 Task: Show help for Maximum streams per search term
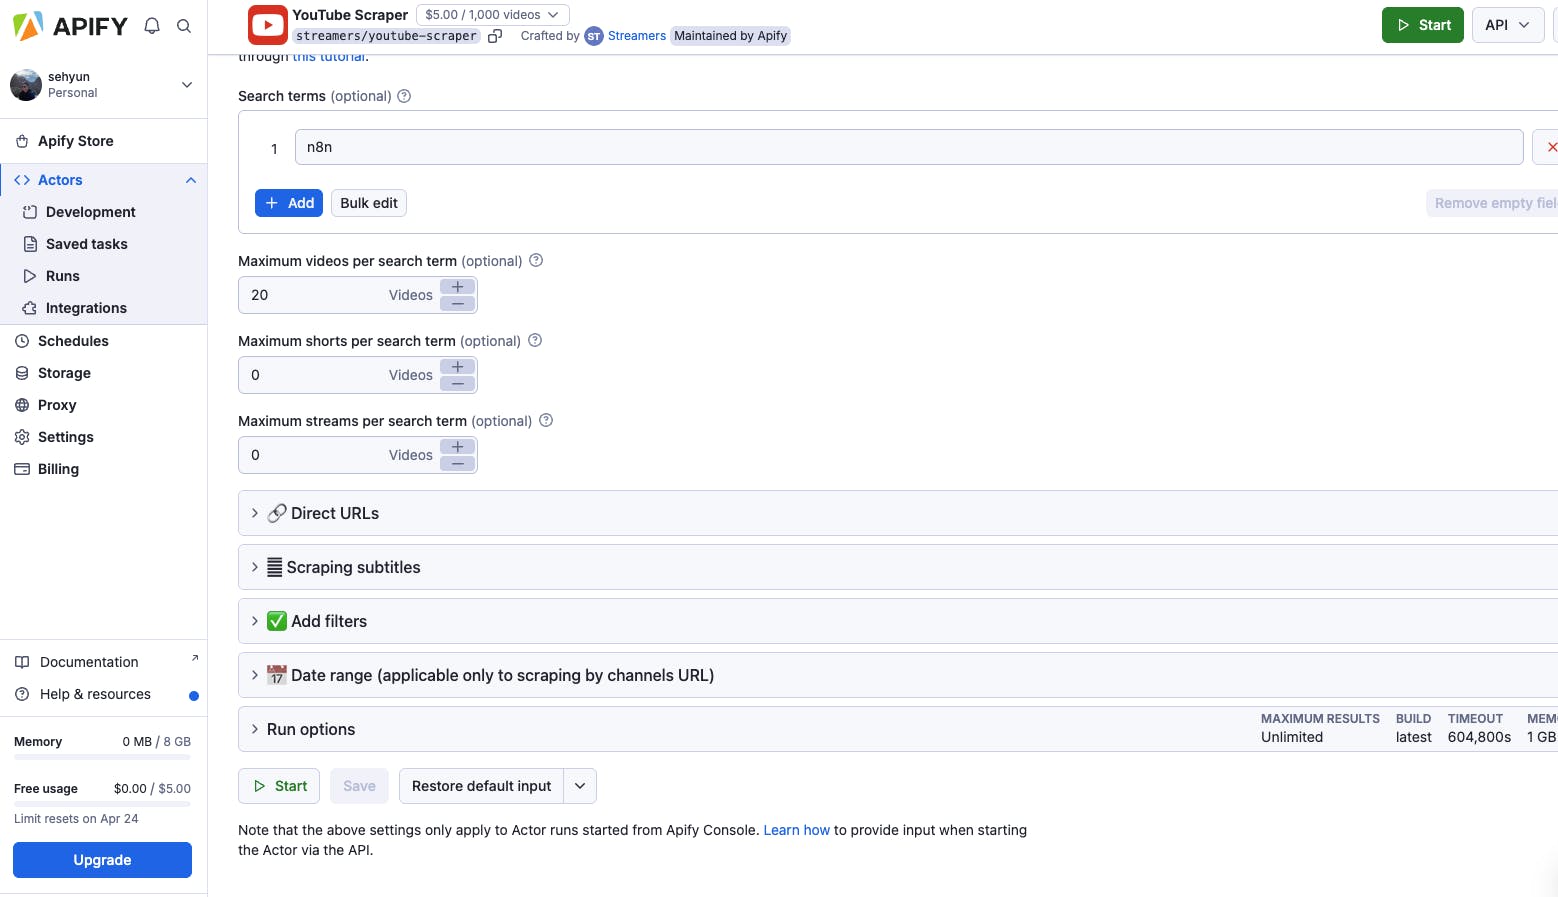click(546, 420)
